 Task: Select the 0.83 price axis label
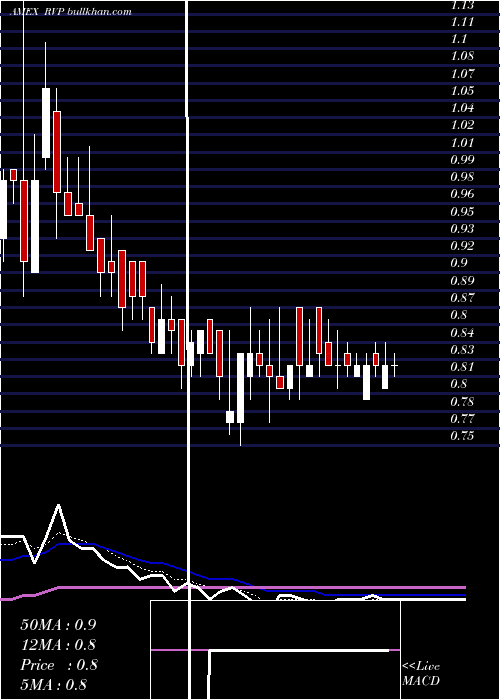coord(462,349)
